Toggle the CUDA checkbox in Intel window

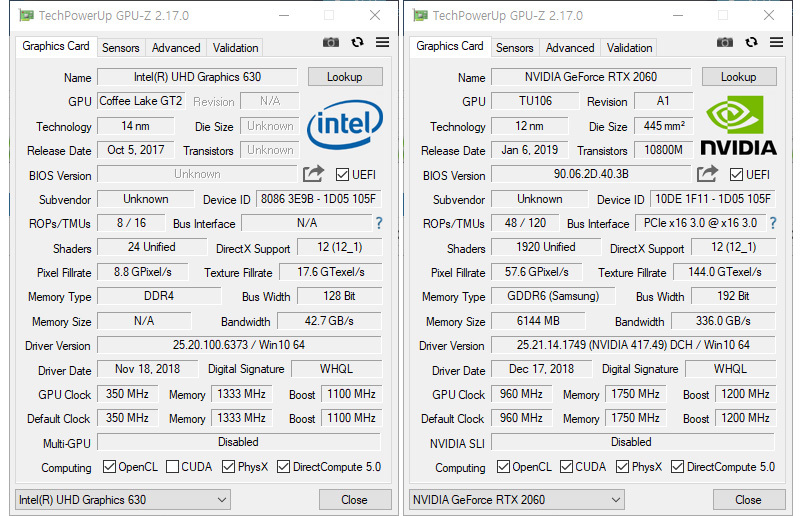[173, 467]
